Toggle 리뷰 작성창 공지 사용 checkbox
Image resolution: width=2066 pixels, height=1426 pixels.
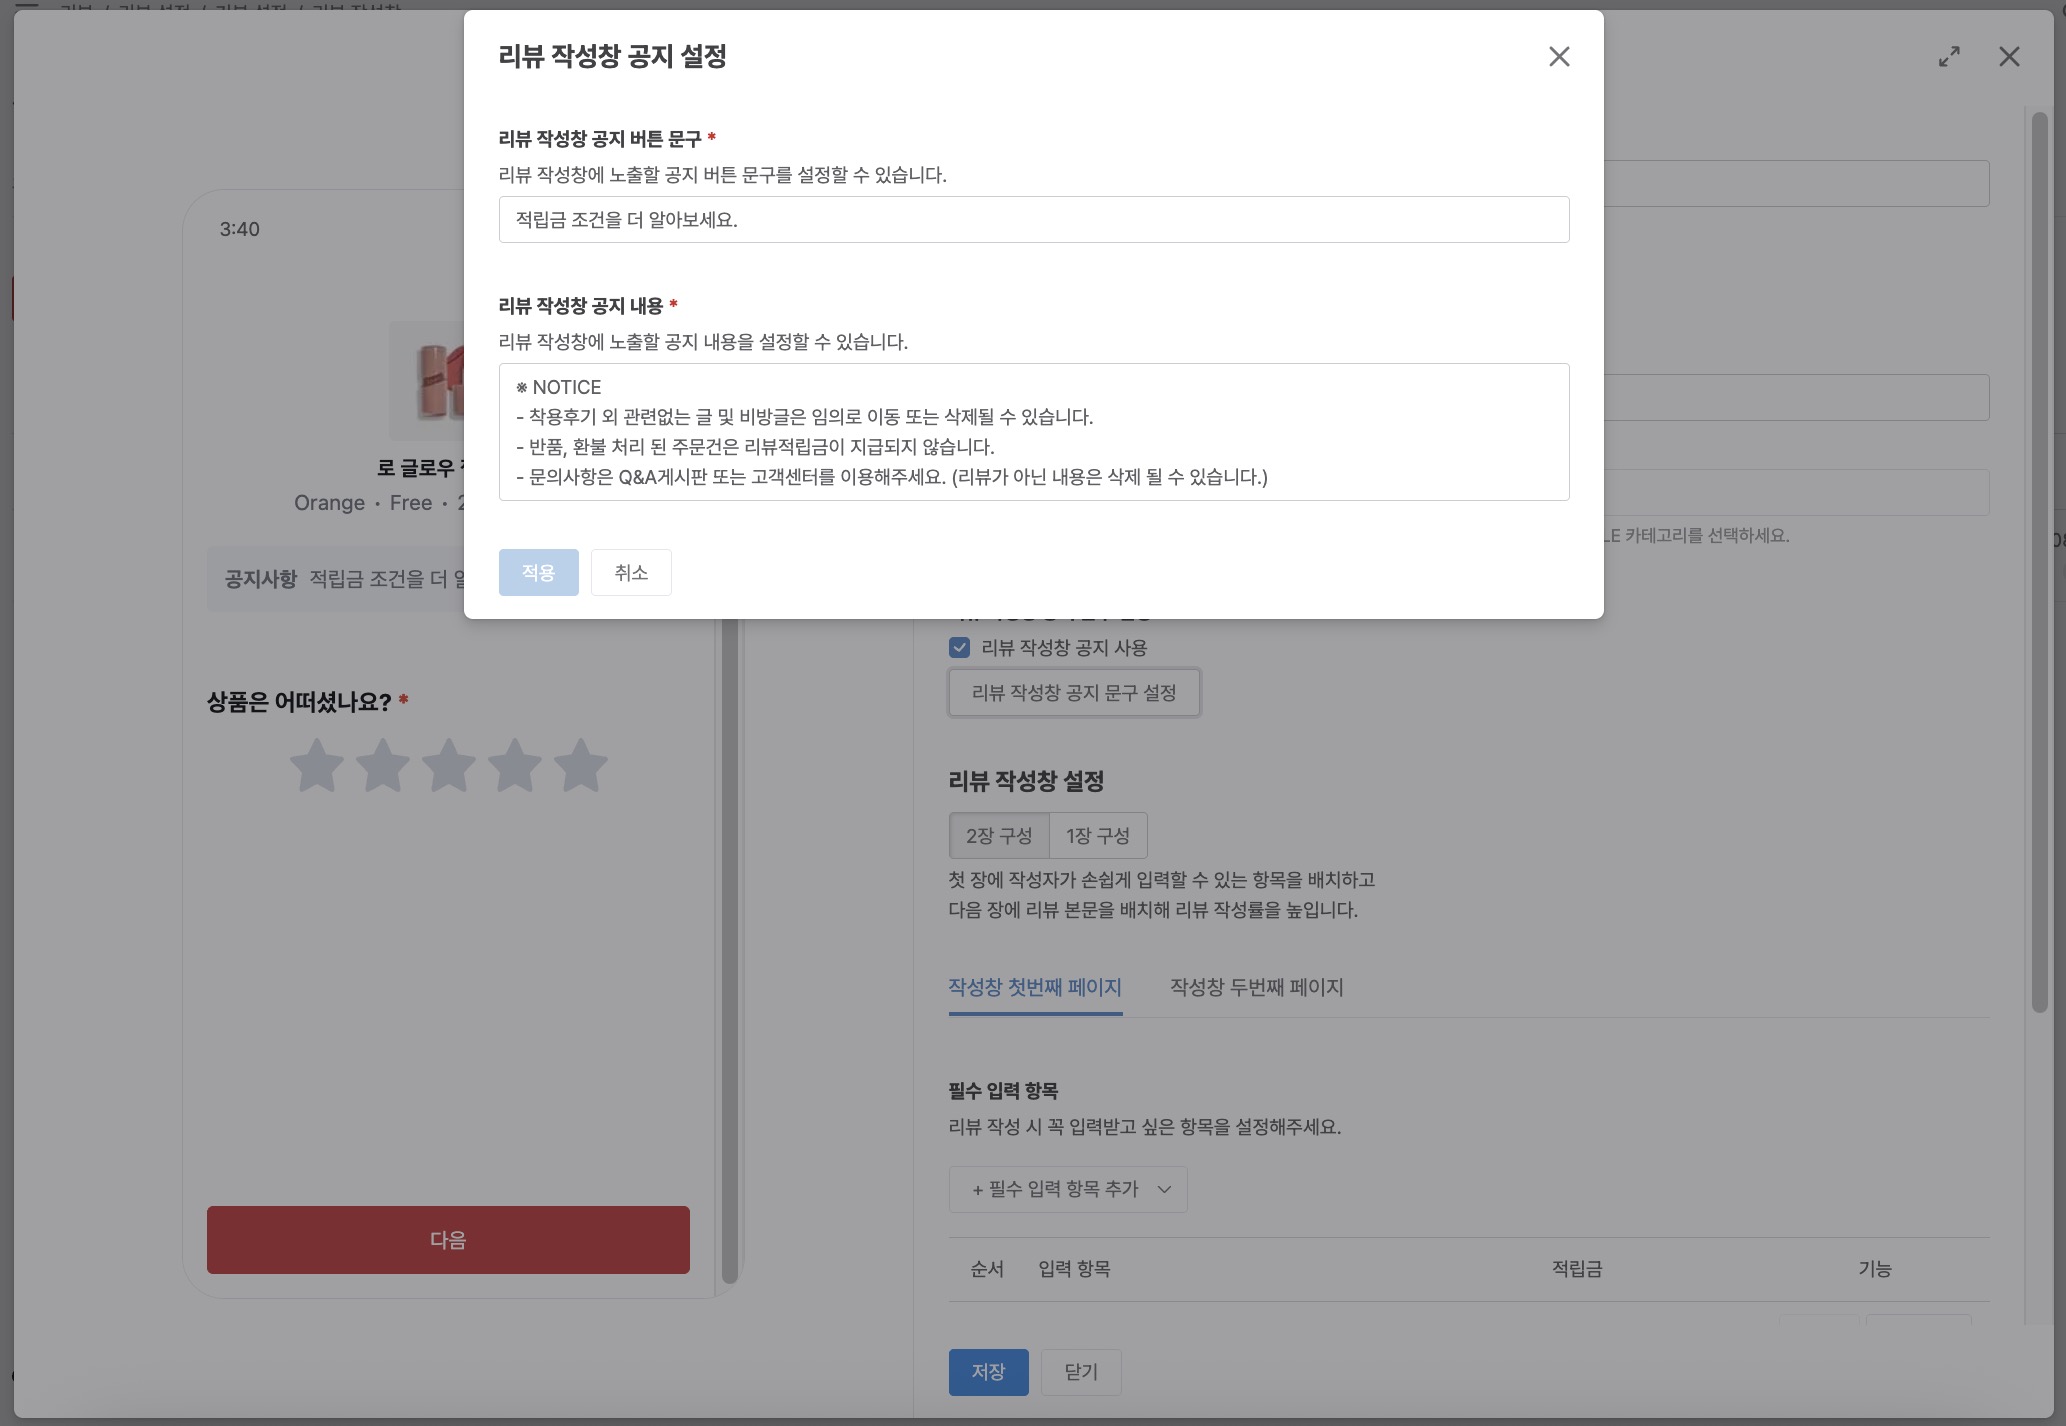pyautogui.click(x=960, y=648)
